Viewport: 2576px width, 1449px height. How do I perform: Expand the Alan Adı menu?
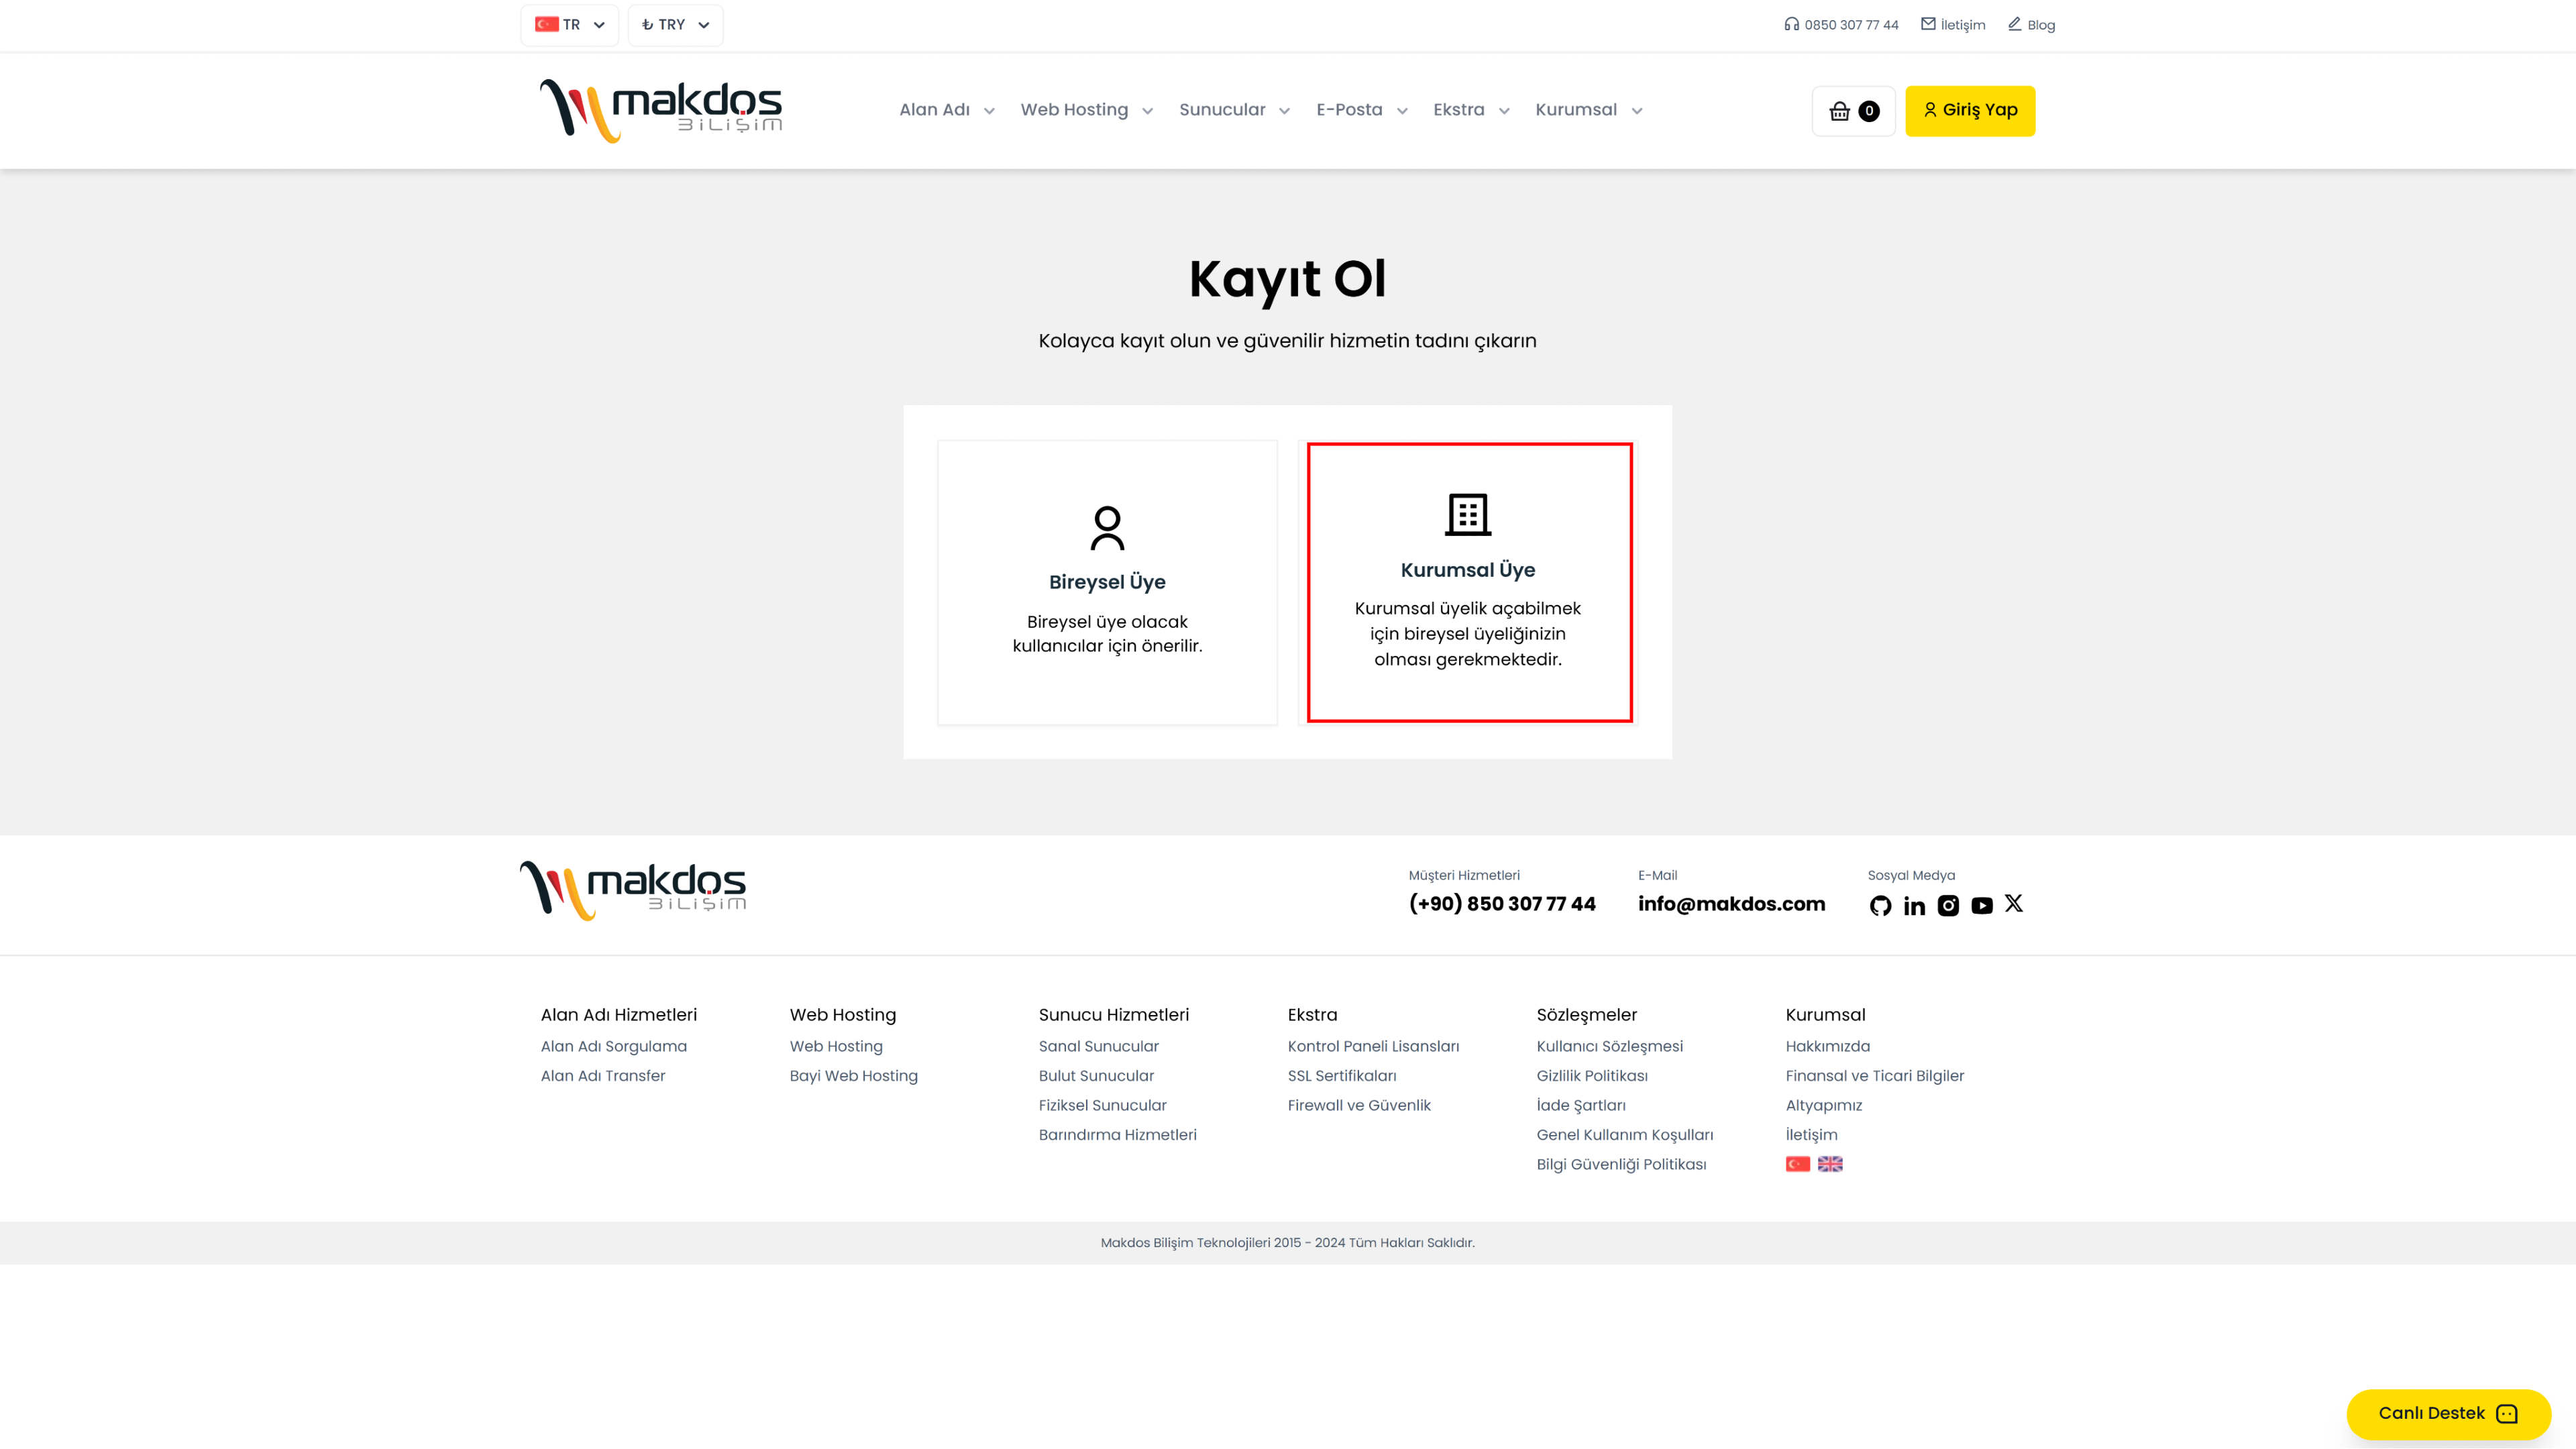[x=946, y=110]
